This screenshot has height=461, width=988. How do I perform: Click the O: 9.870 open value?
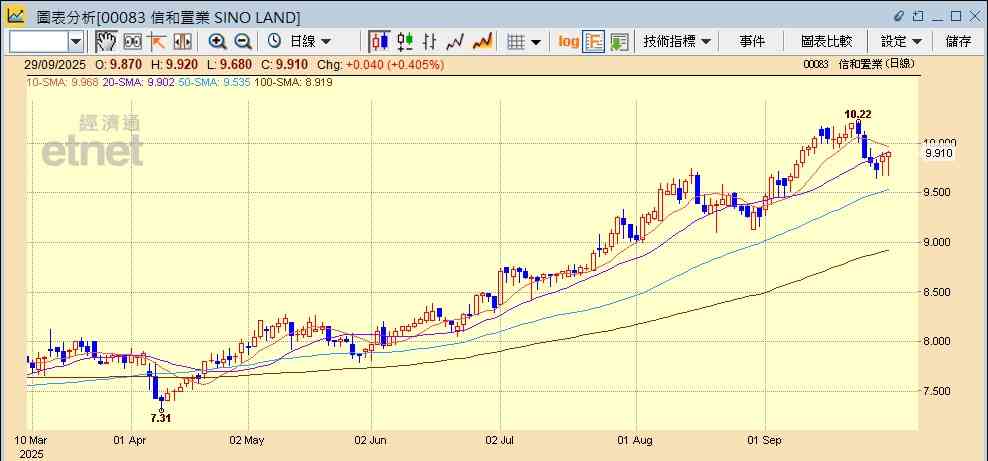[118, 64]
